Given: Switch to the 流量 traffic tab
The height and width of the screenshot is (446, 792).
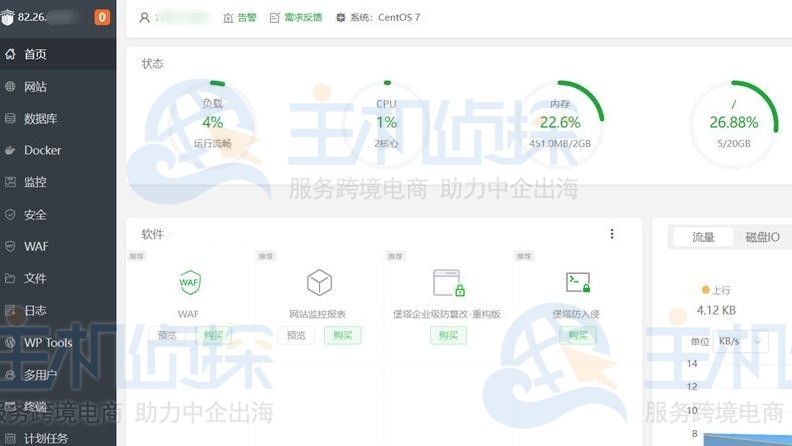Looking at the screenshot, I should click(703, 237).
